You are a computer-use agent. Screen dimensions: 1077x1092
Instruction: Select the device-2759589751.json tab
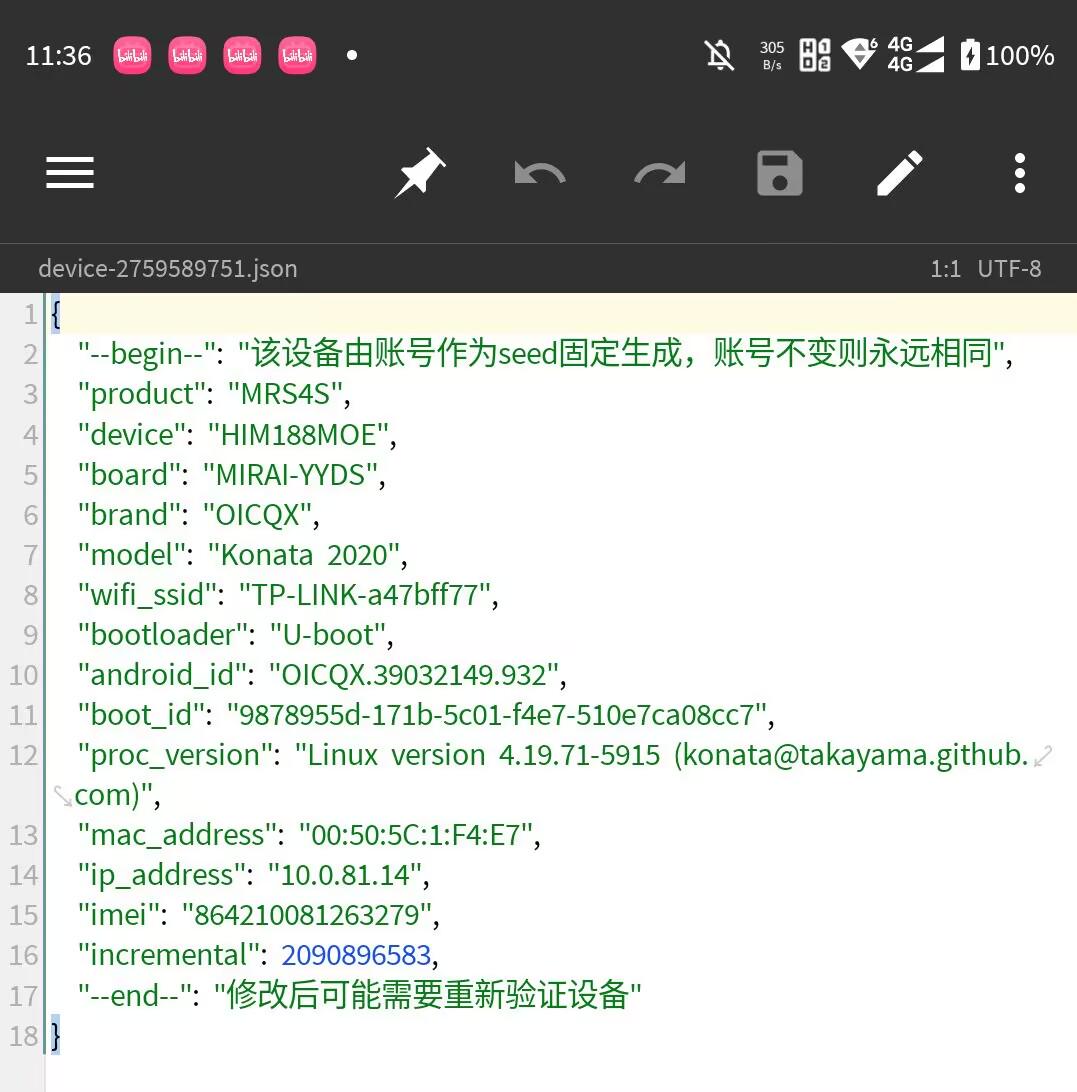tap(167, 268)
